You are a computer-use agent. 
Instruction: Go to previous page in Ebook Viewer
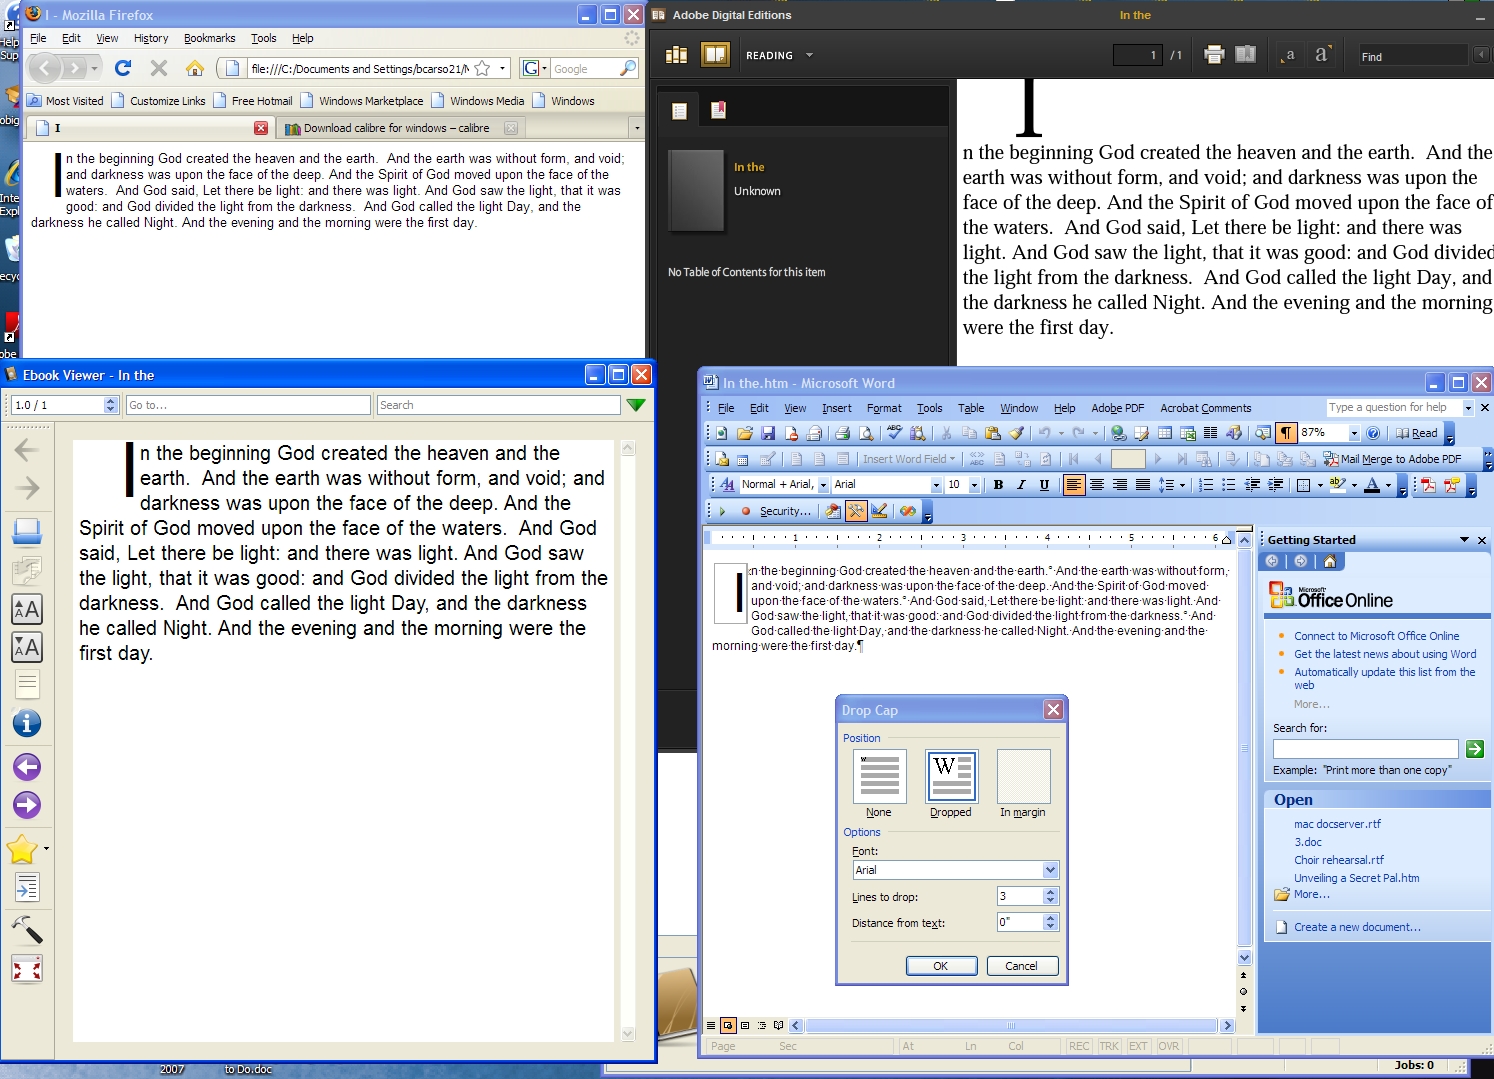(x=27, y=767)
